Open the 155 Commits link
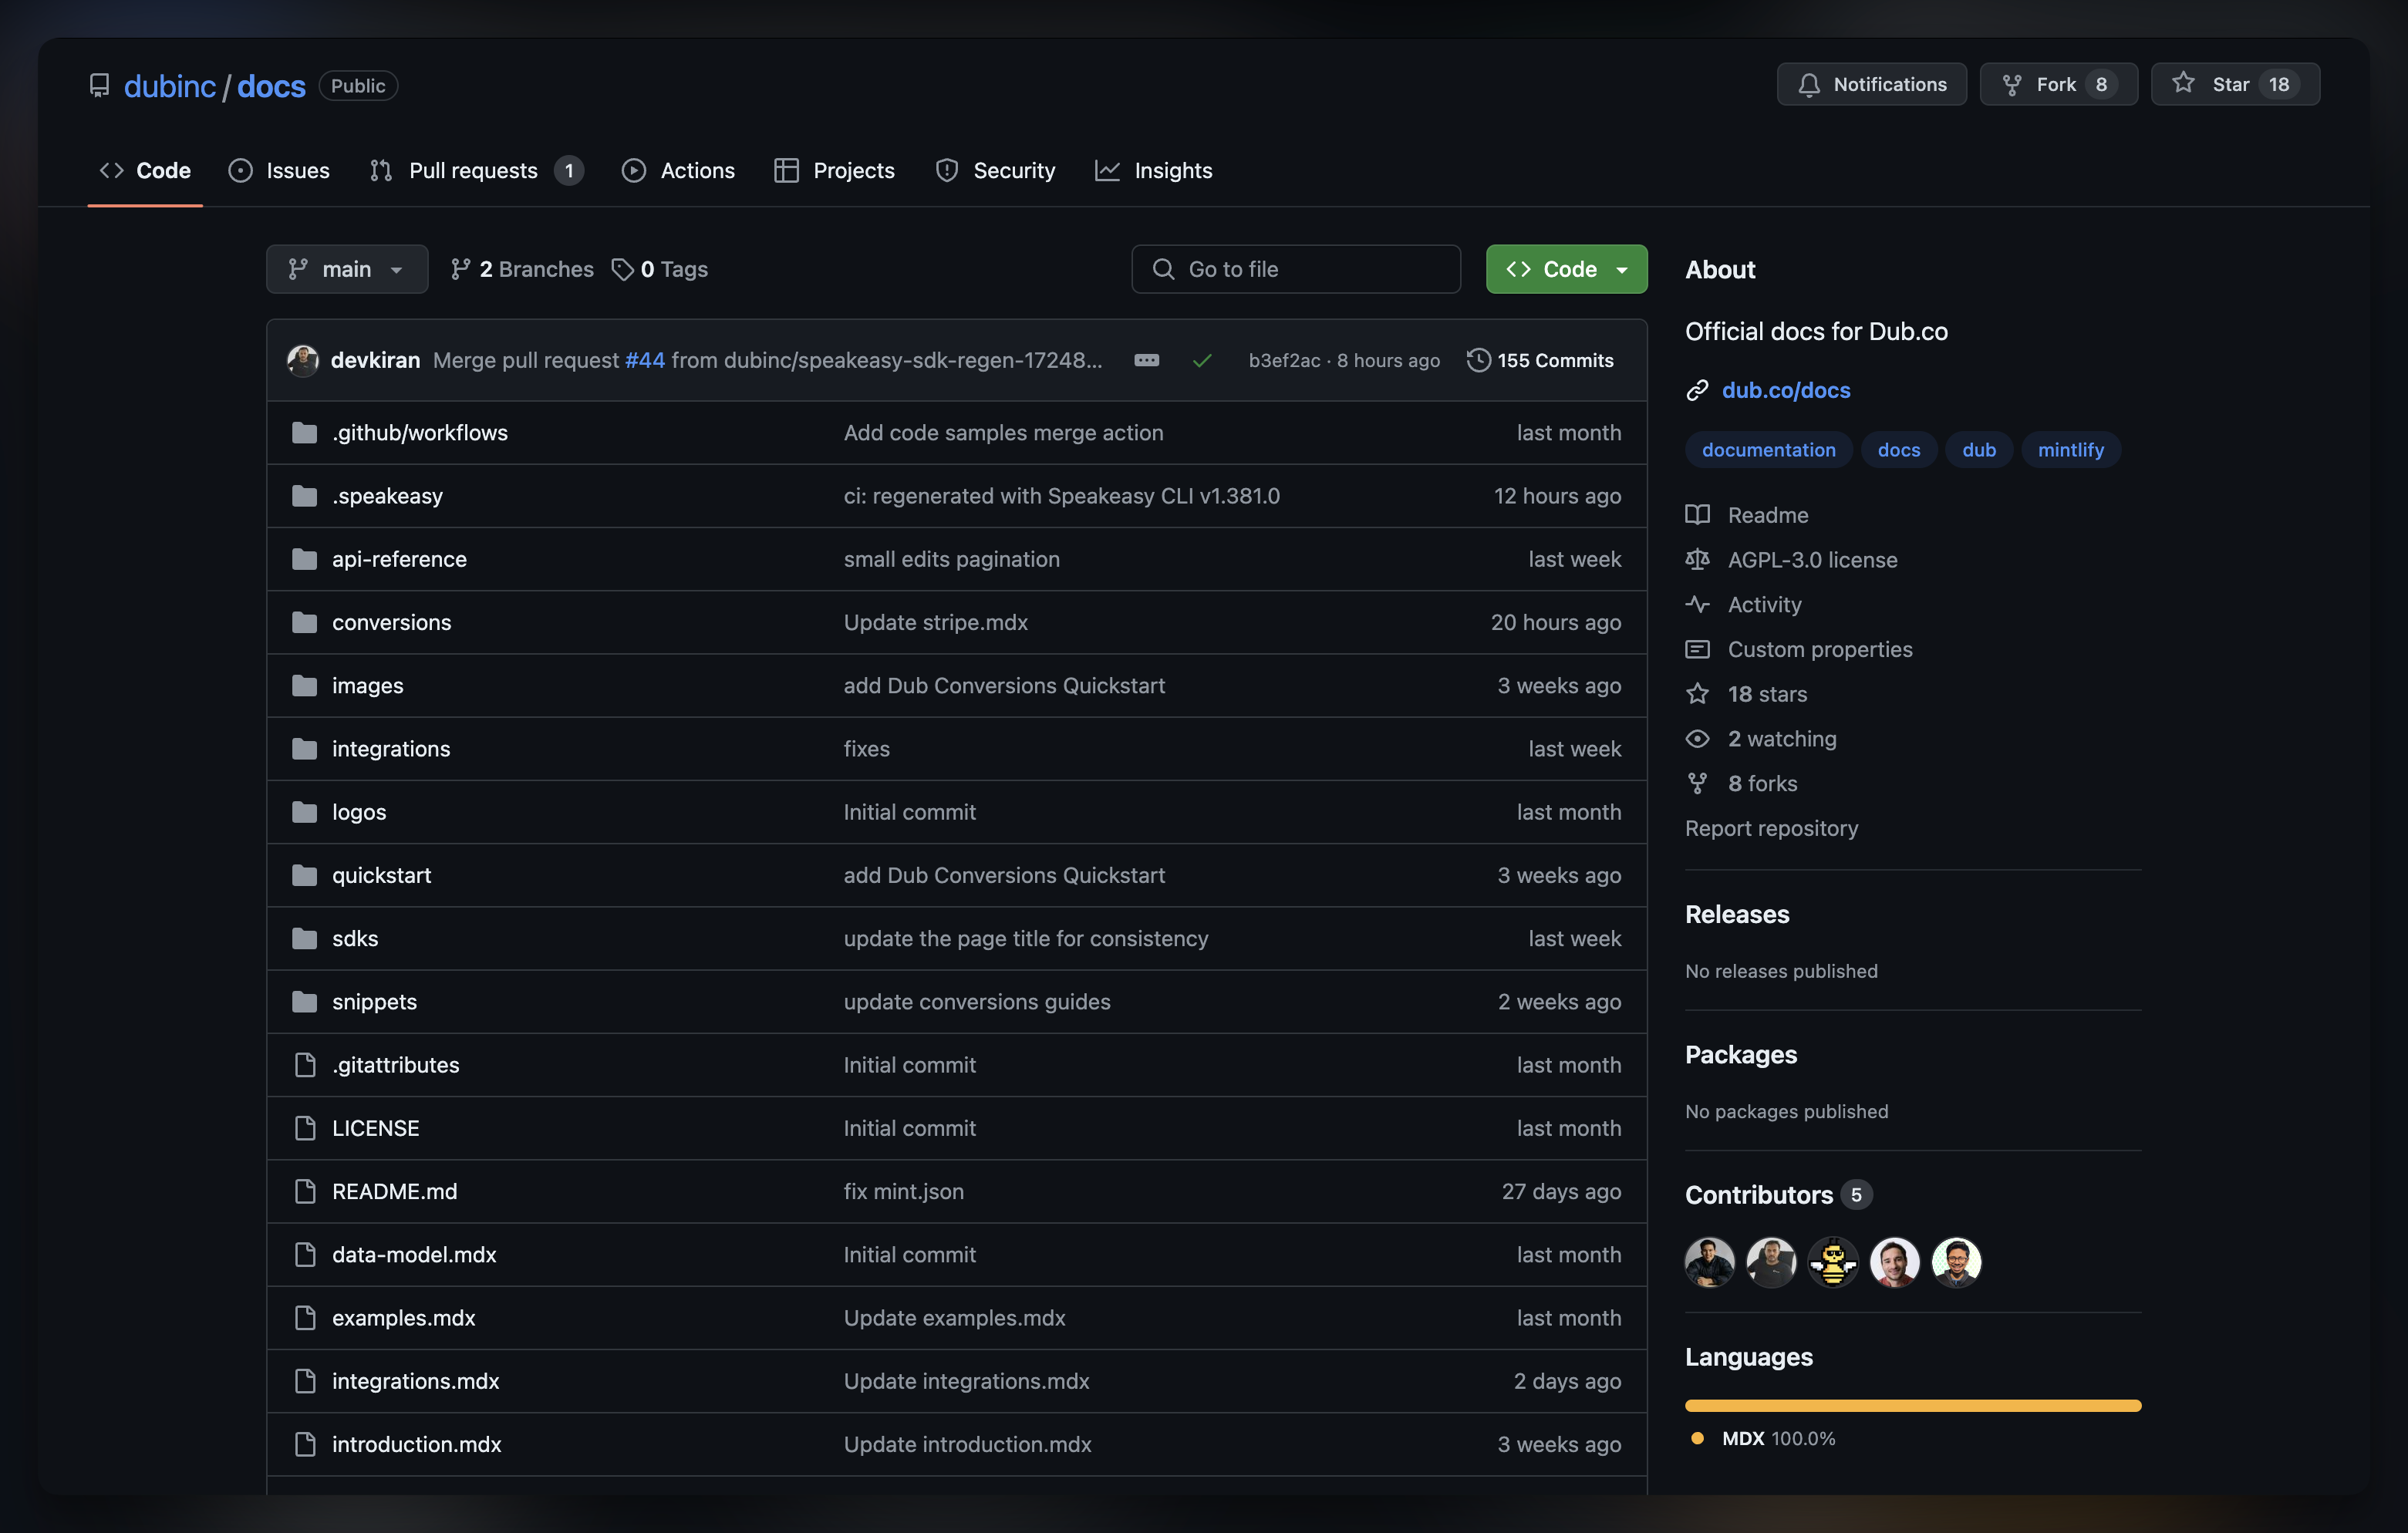2408x1533 pixels. click(x=1540, y=360)
